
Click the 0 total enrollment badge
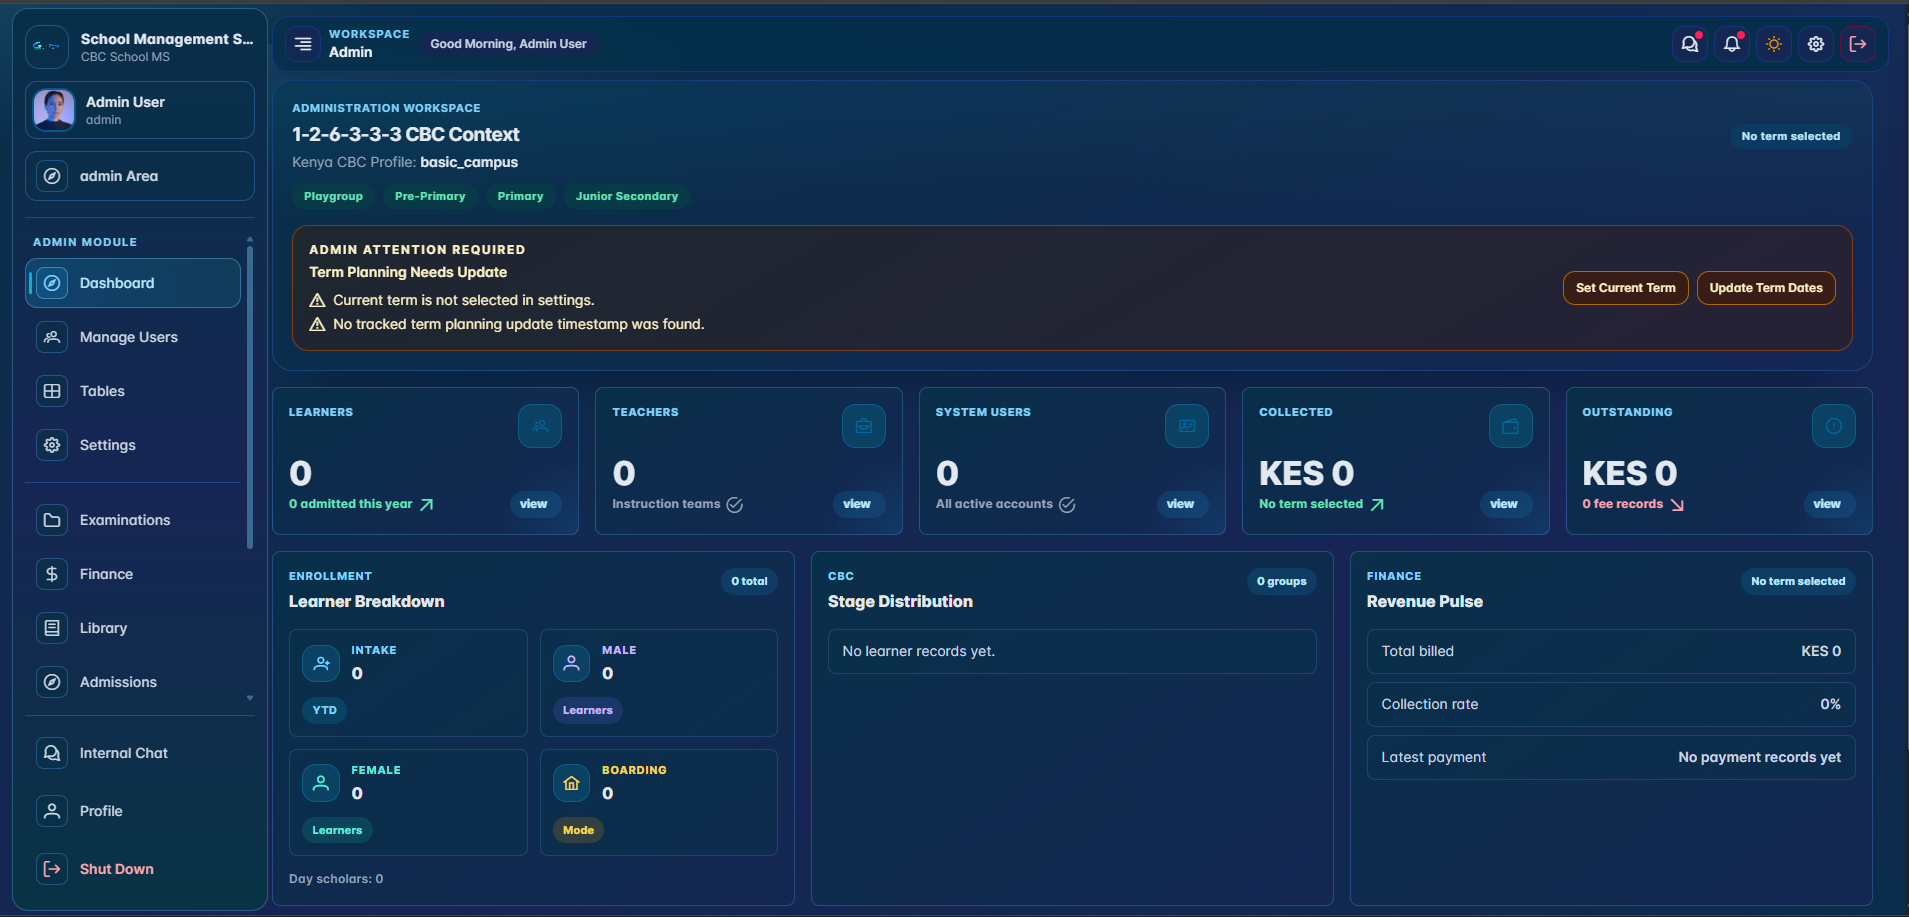click(749, 581)
